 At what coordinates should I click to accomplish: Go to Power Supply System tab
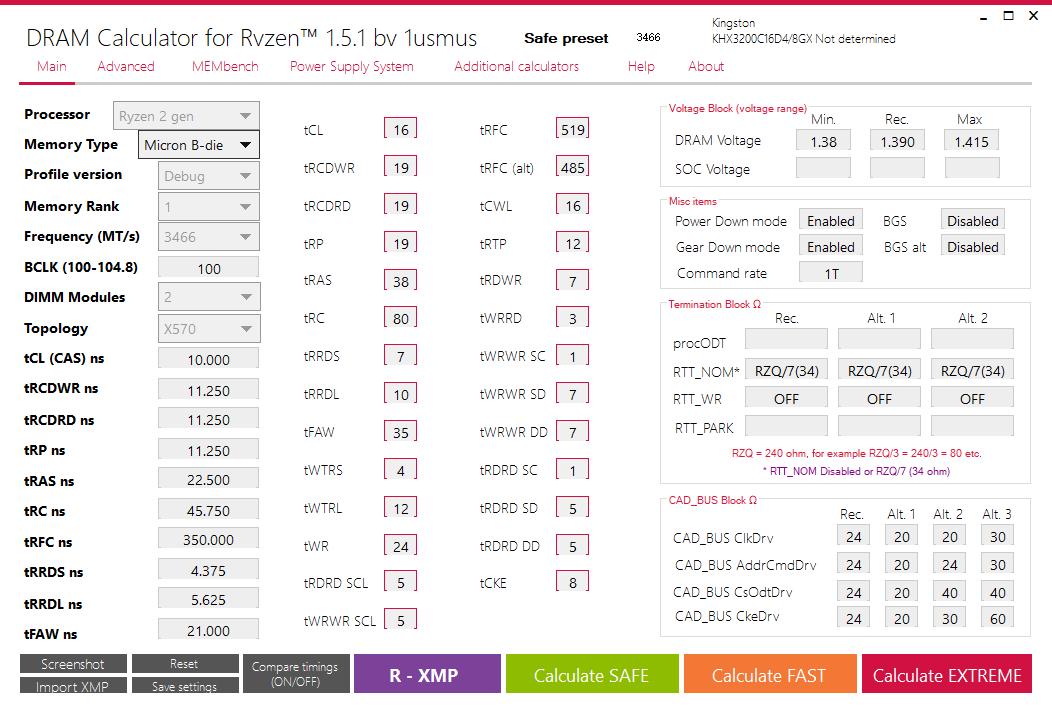pos(351,66)
